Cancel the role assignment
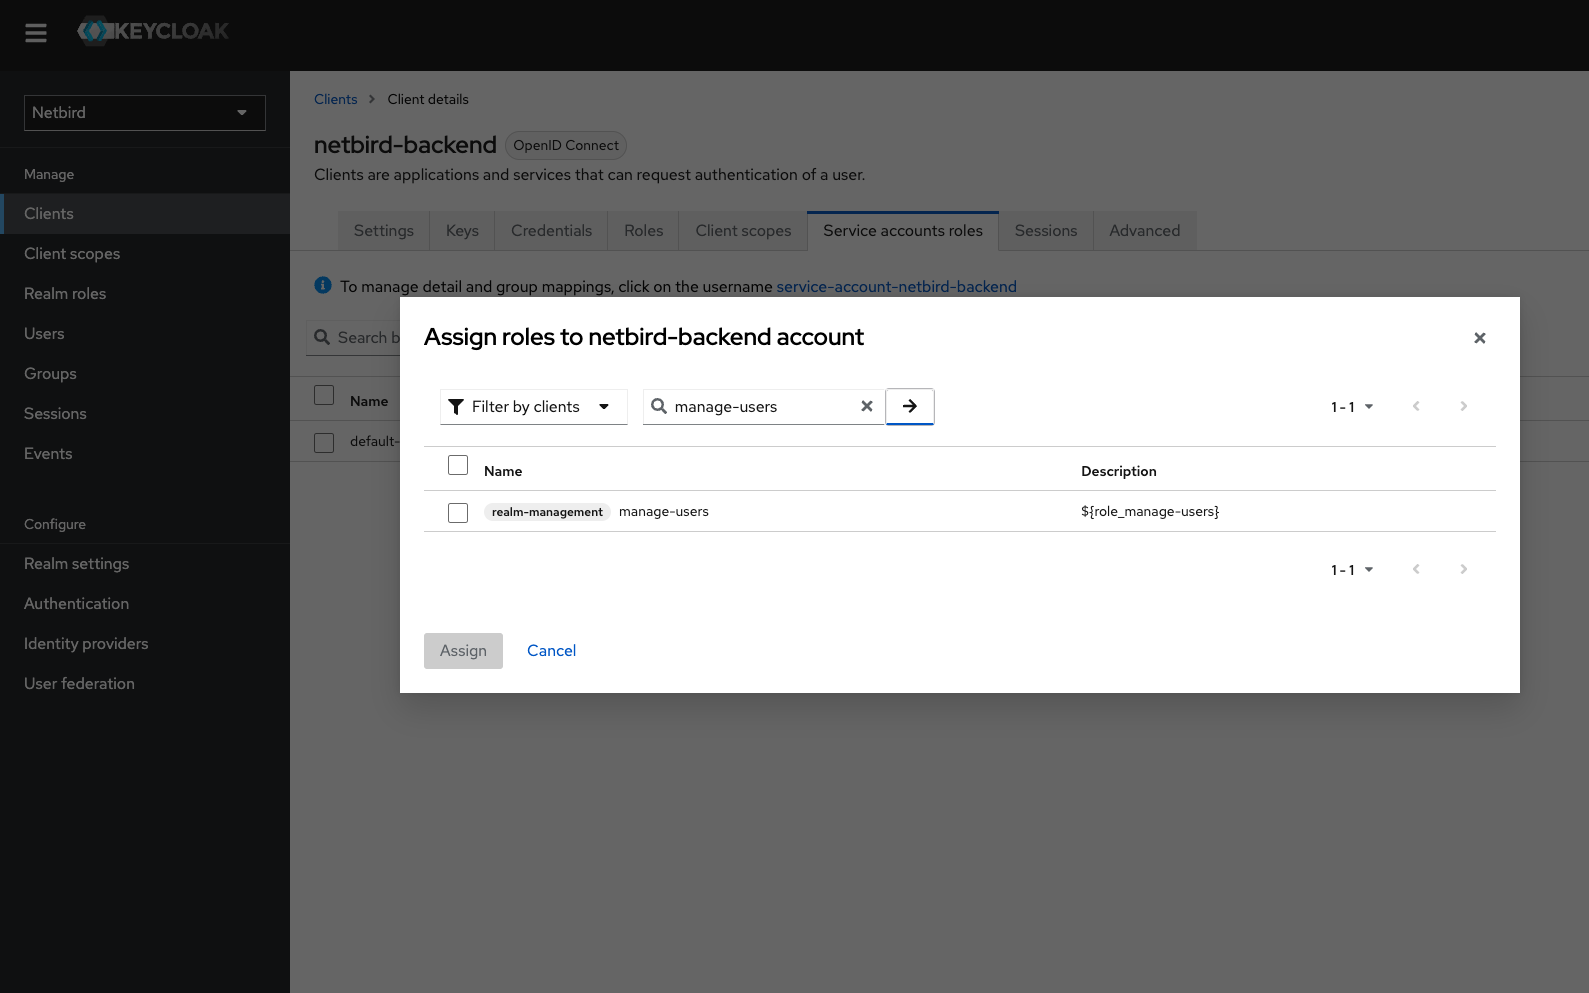This screenshot has height=993, width=1589. (x=551, y=651)
